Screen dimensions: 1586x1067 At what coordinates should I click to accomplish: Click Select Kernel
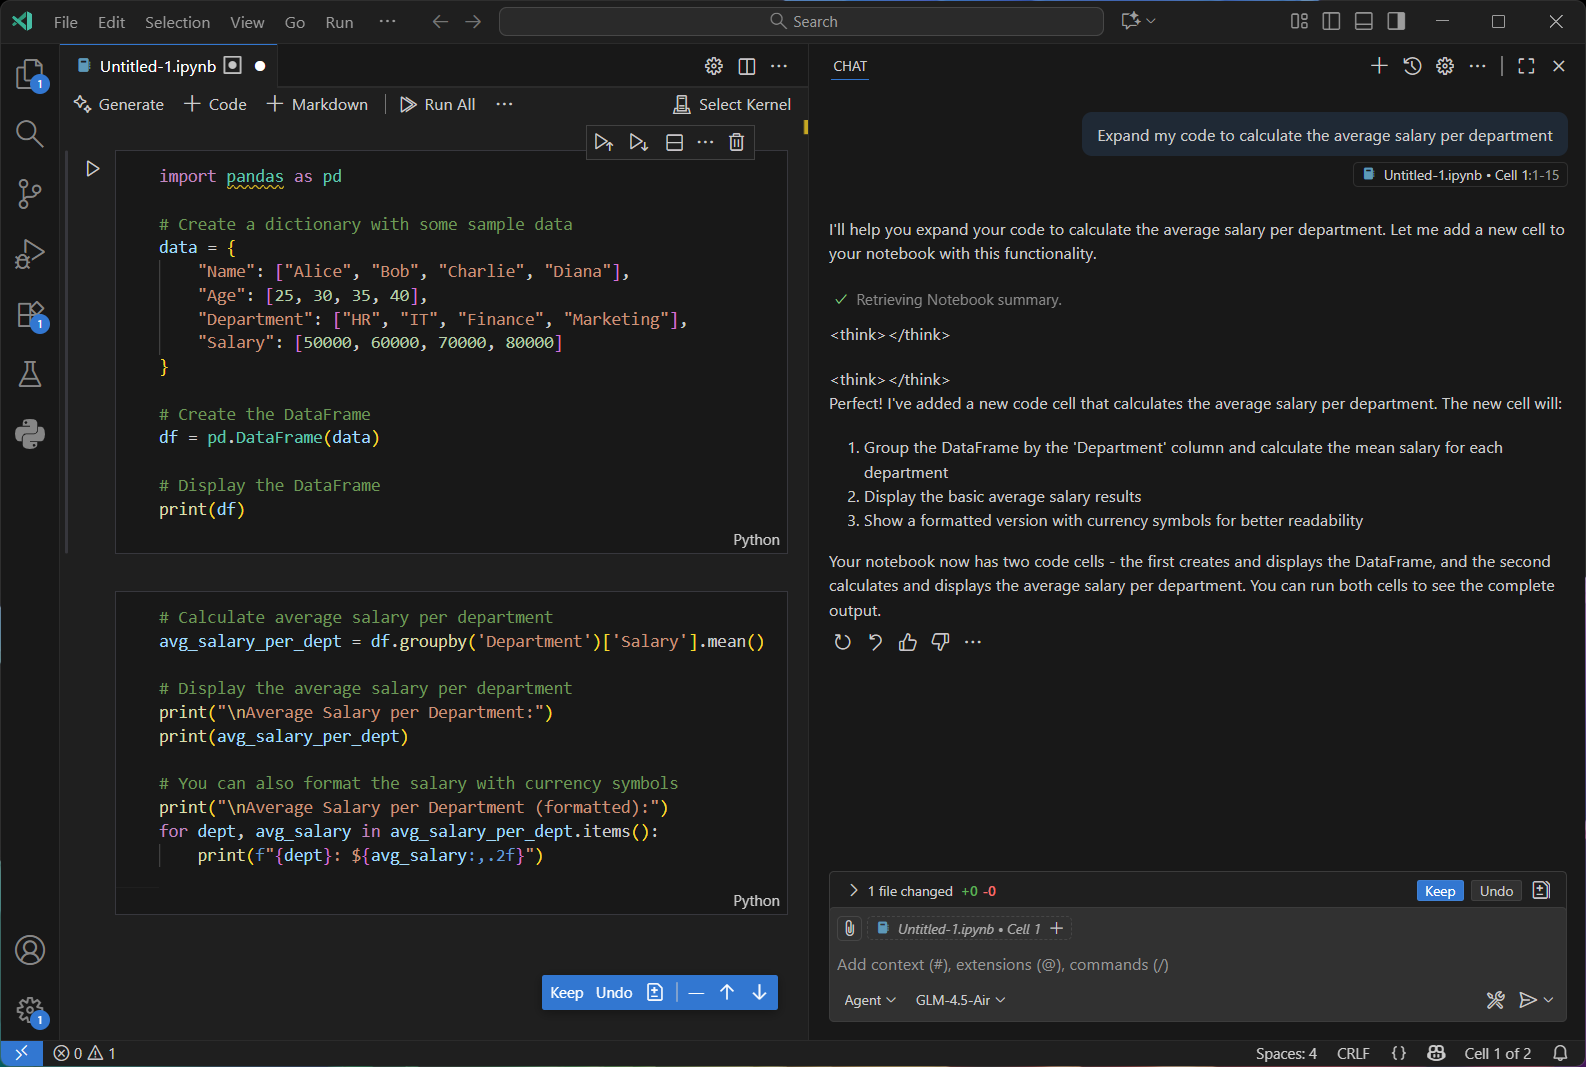tap(732, 104)
